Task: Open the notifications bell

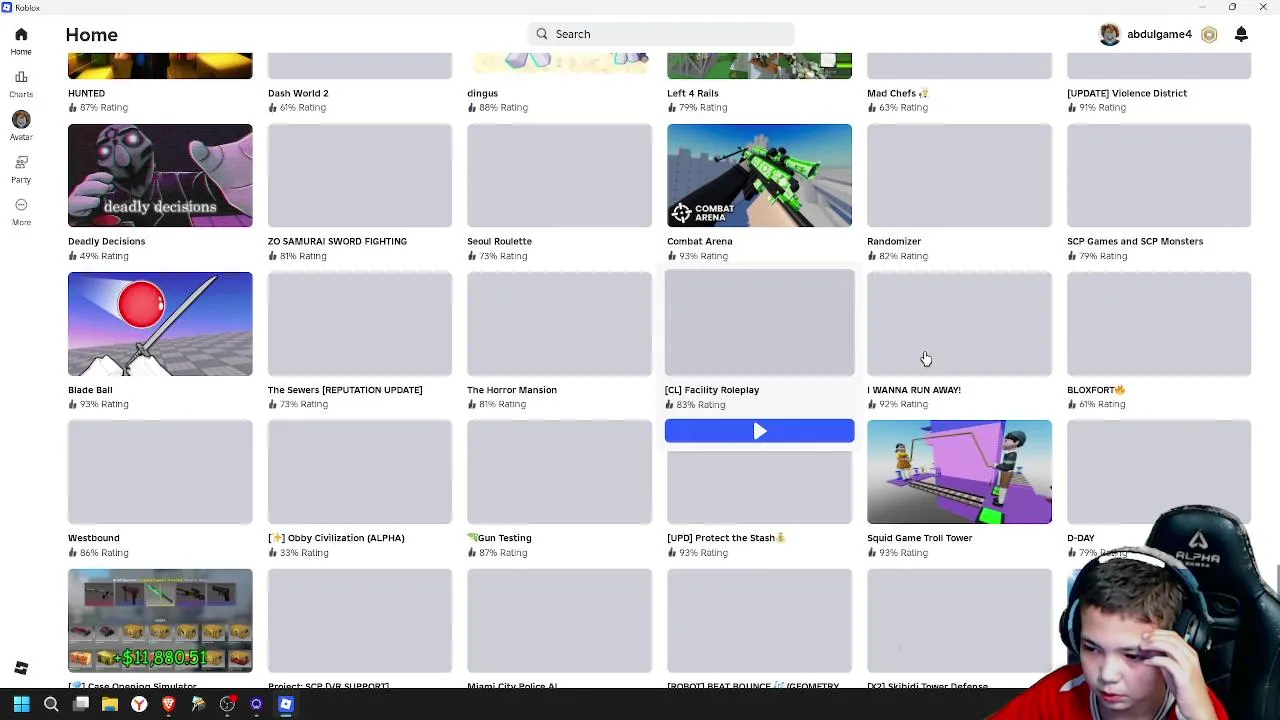Action: click(x=1241, y=34)
